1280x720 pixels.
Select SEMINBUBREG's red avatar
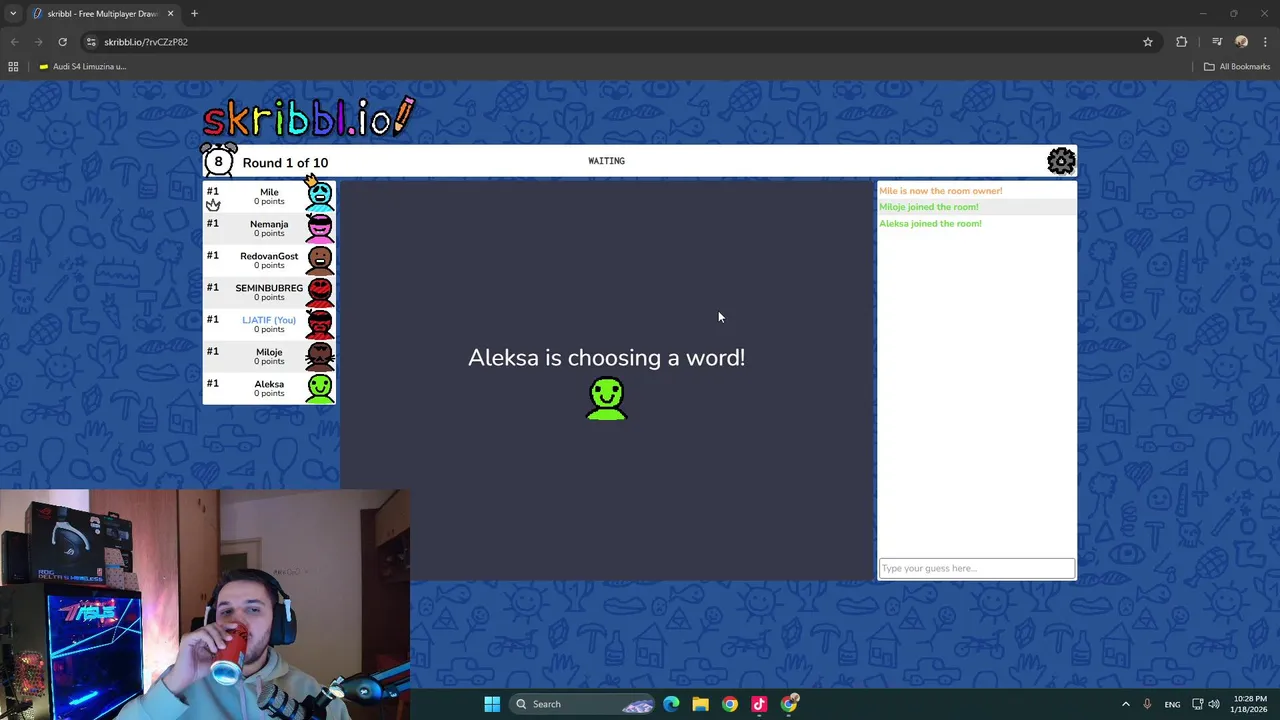(320, 292)
